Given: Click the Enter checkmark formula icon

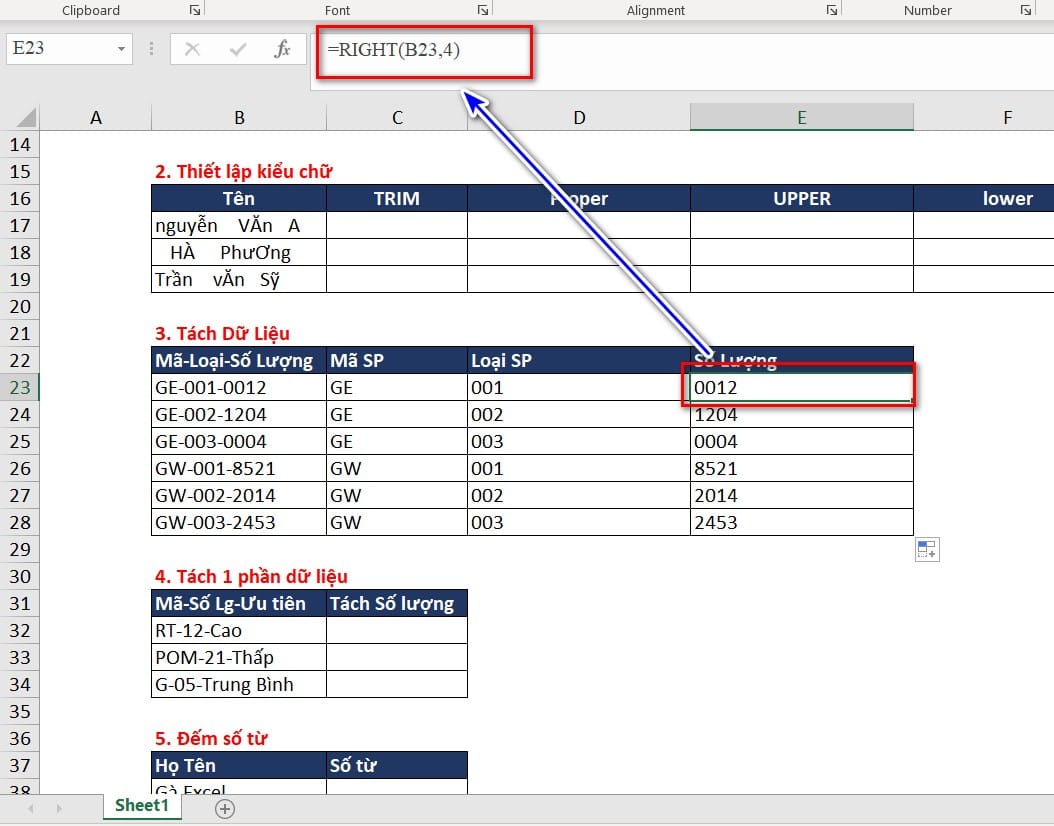Looking at the screenshot, I should pos(237,49).
